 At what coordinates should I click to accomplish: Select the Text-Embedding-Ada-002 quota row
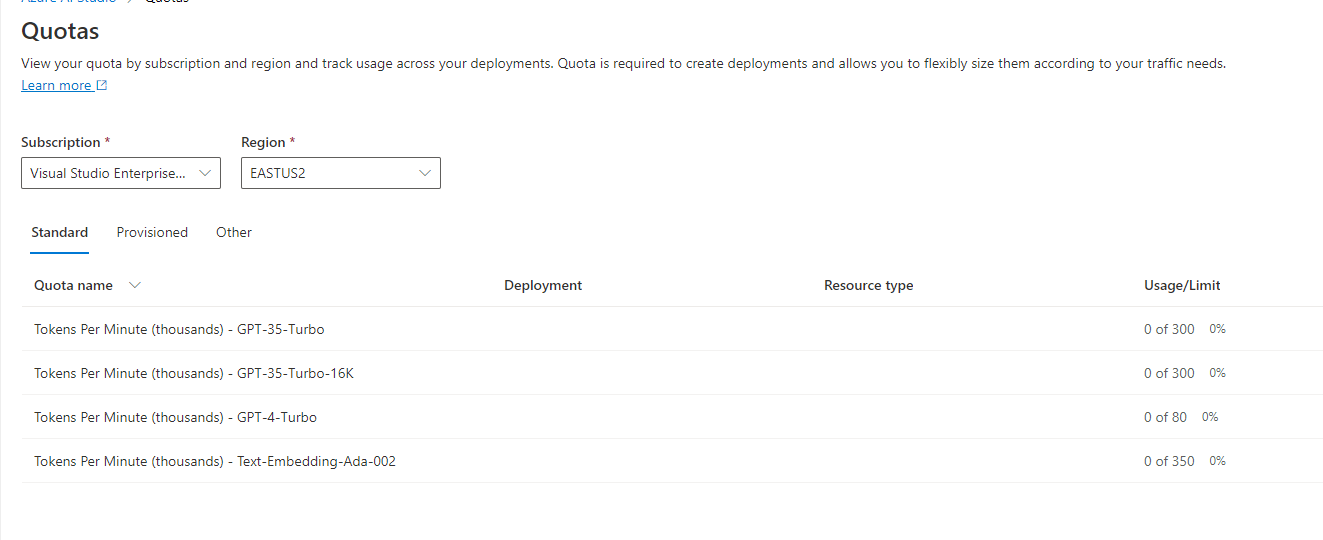click(x=672, y=461)
